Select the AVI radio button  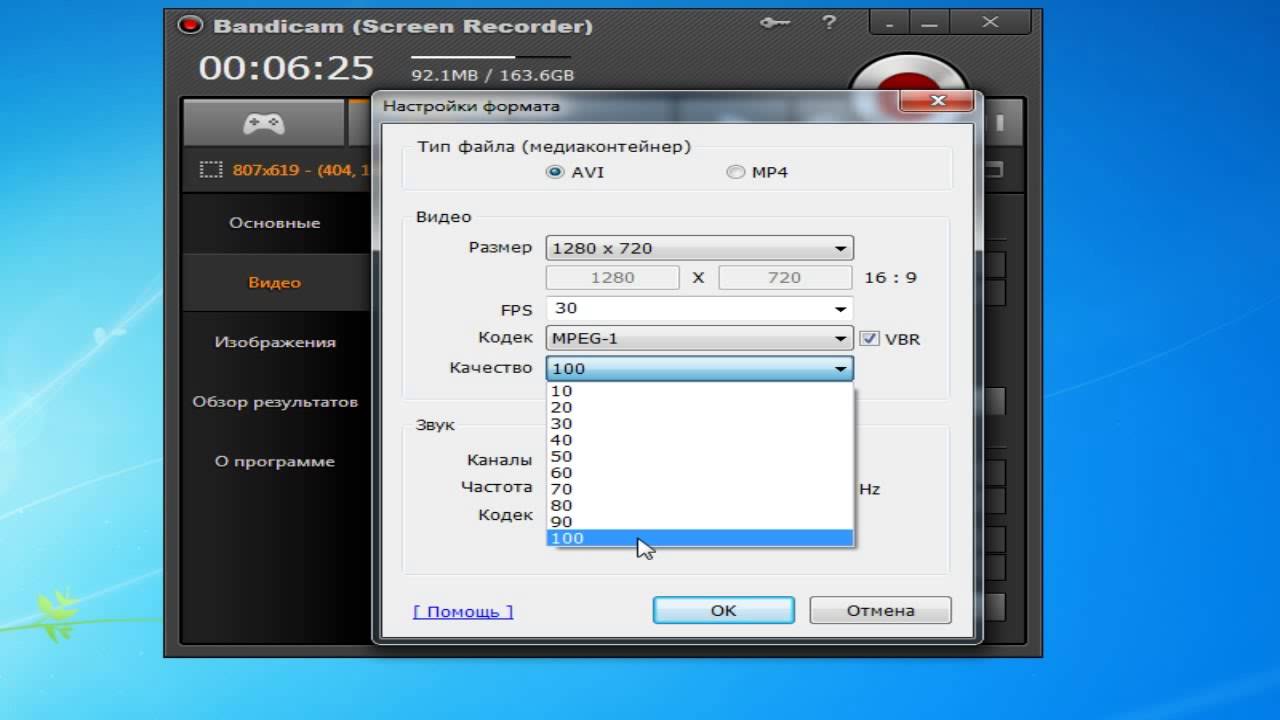554,172
